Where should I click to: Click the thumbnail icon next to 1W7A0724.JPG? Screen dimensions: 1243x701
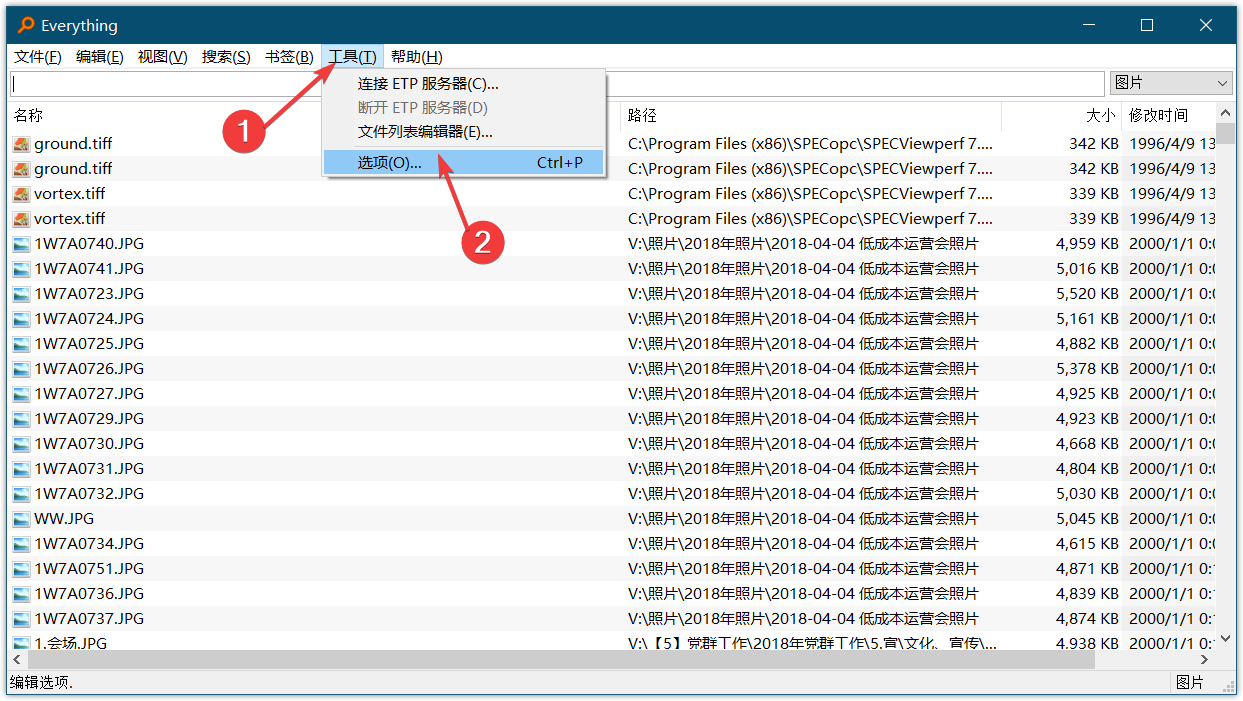point(21,318)
